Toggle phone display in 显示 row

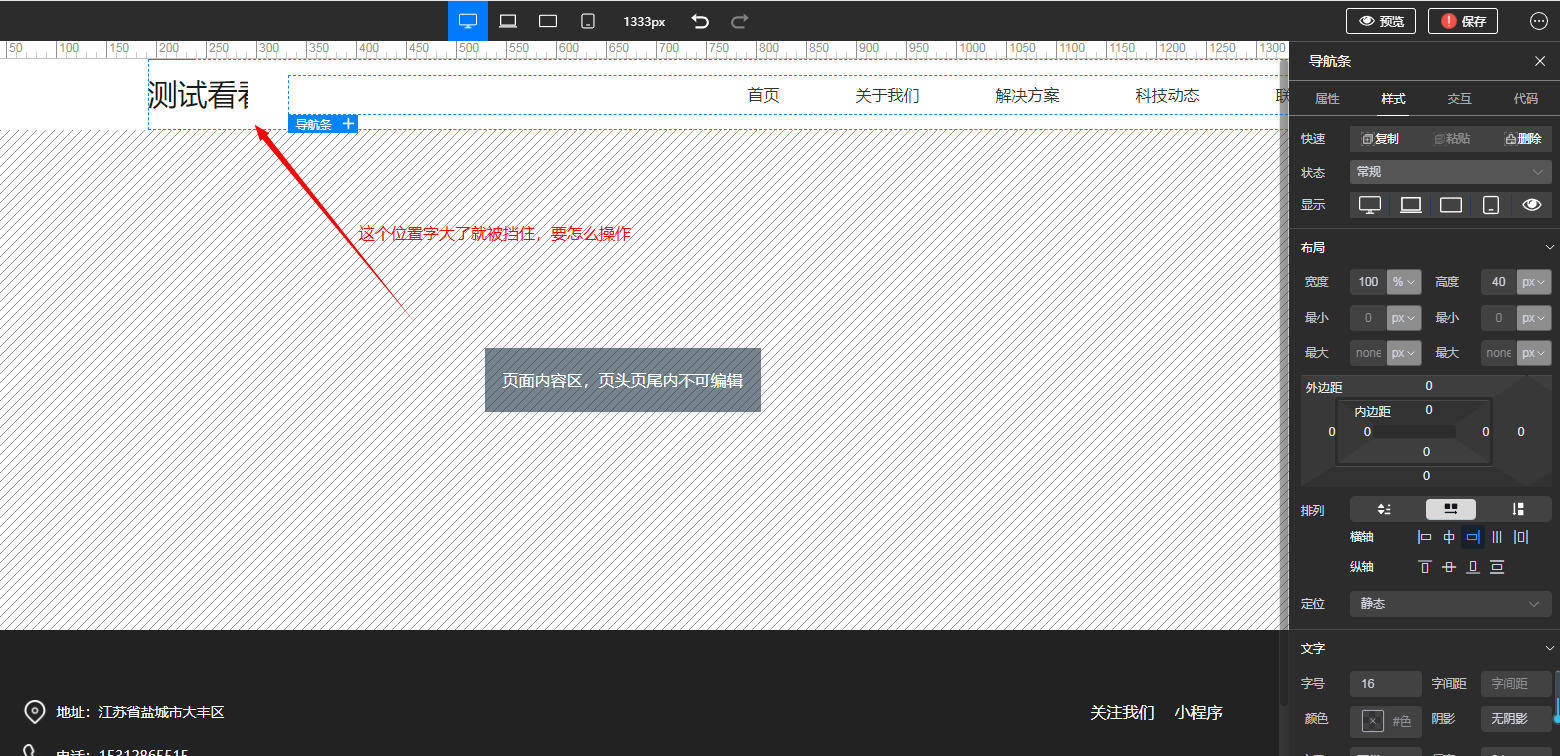click(1491, 205)
